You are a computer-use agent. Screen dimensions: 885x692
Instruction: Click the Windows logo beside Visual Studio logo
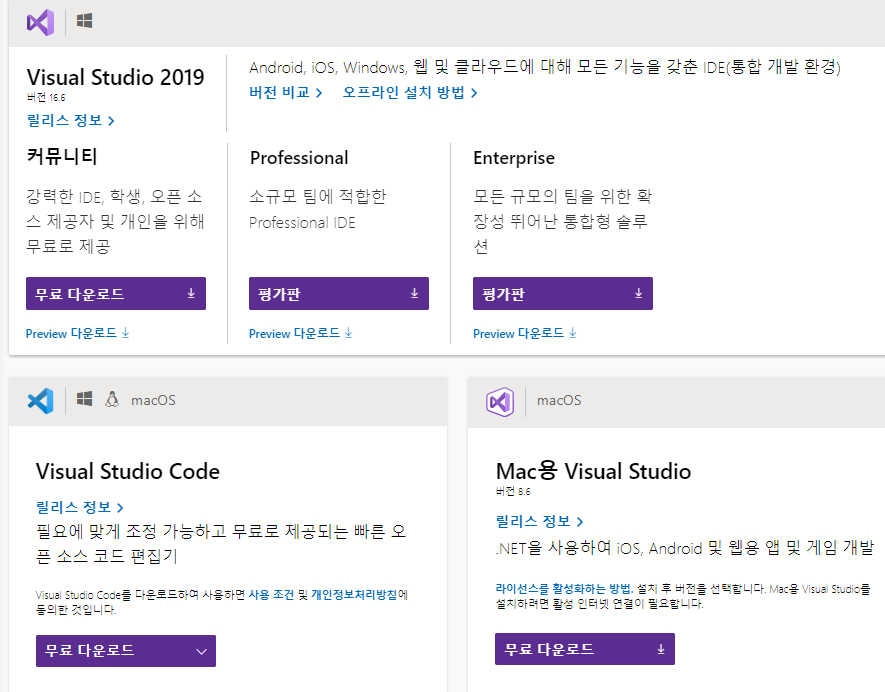84,21
